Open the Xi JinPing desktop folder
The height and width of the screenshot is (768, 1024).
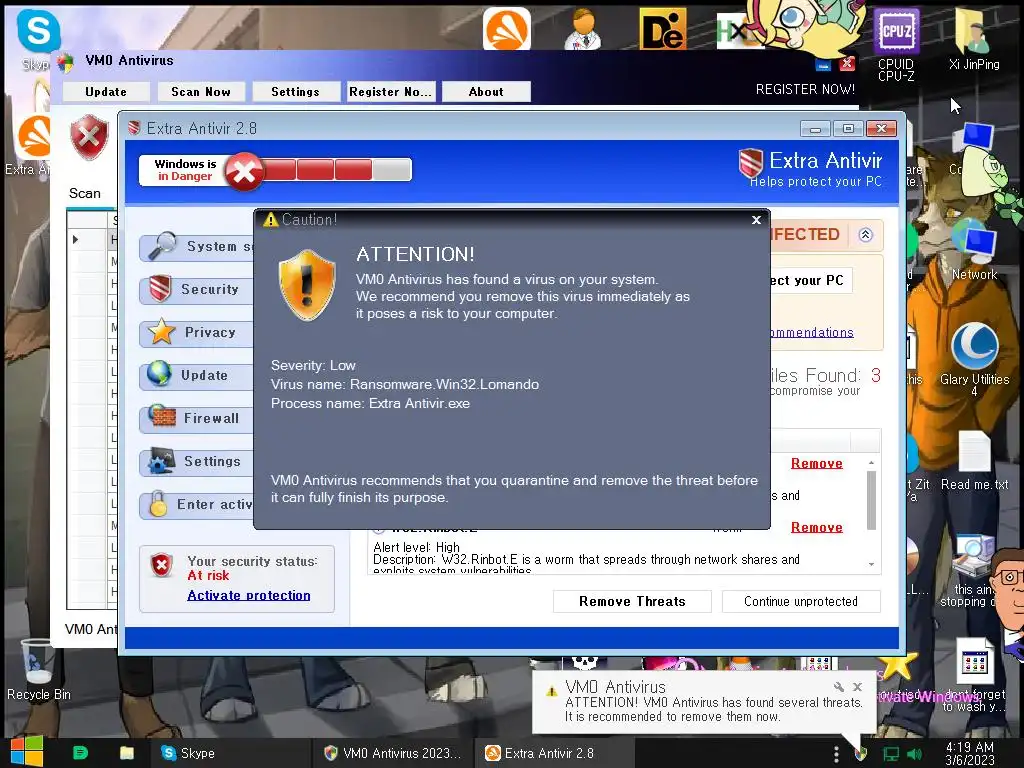(x=974, y=38)
